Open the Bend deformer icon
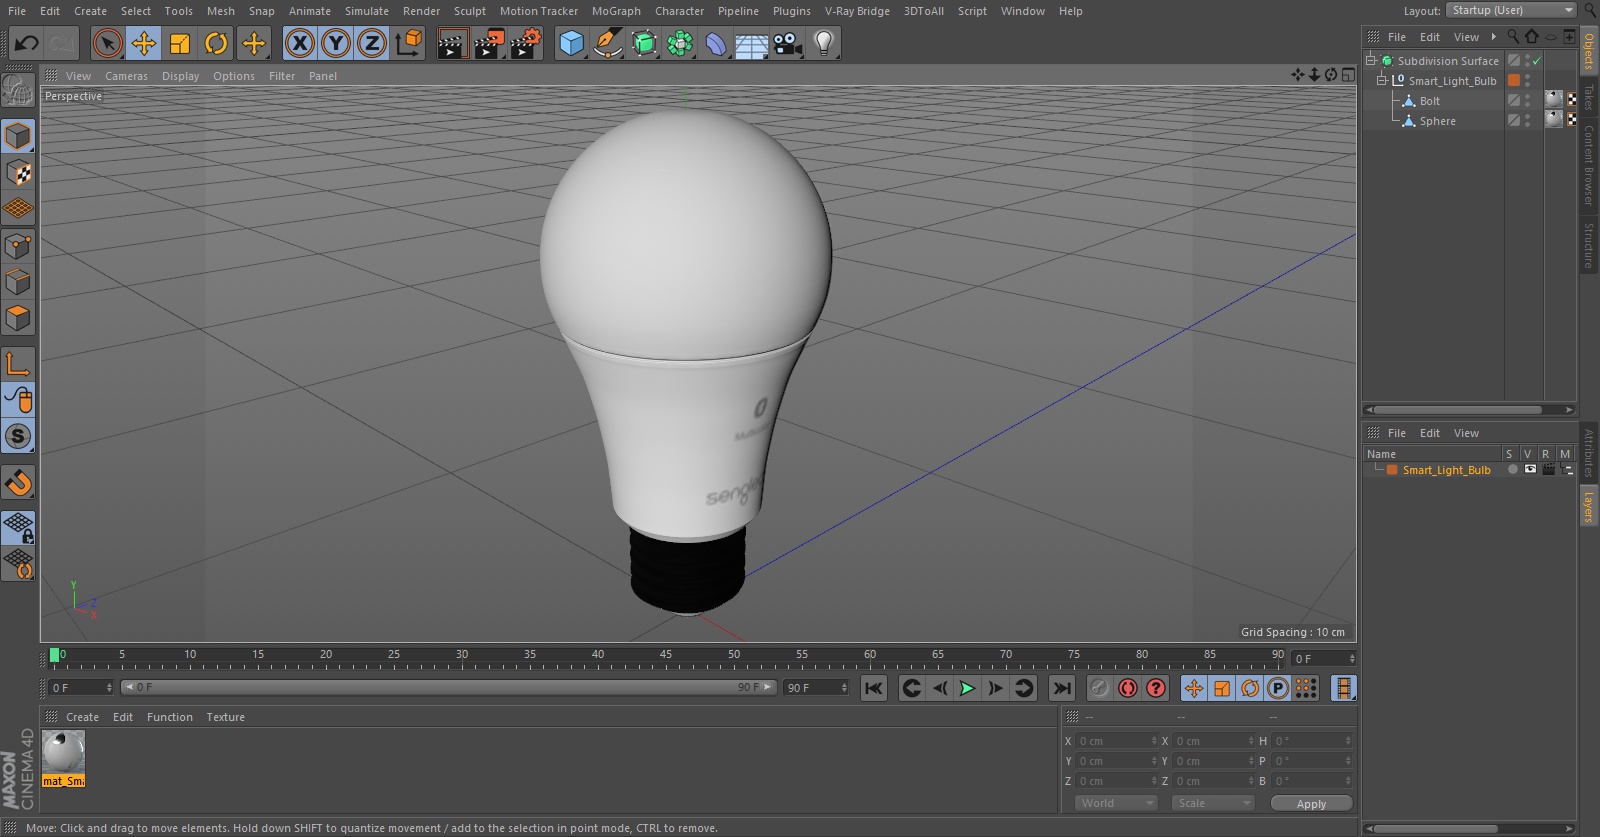The width and height of the screenshot is (1600, 837). (x=716, y=43)
